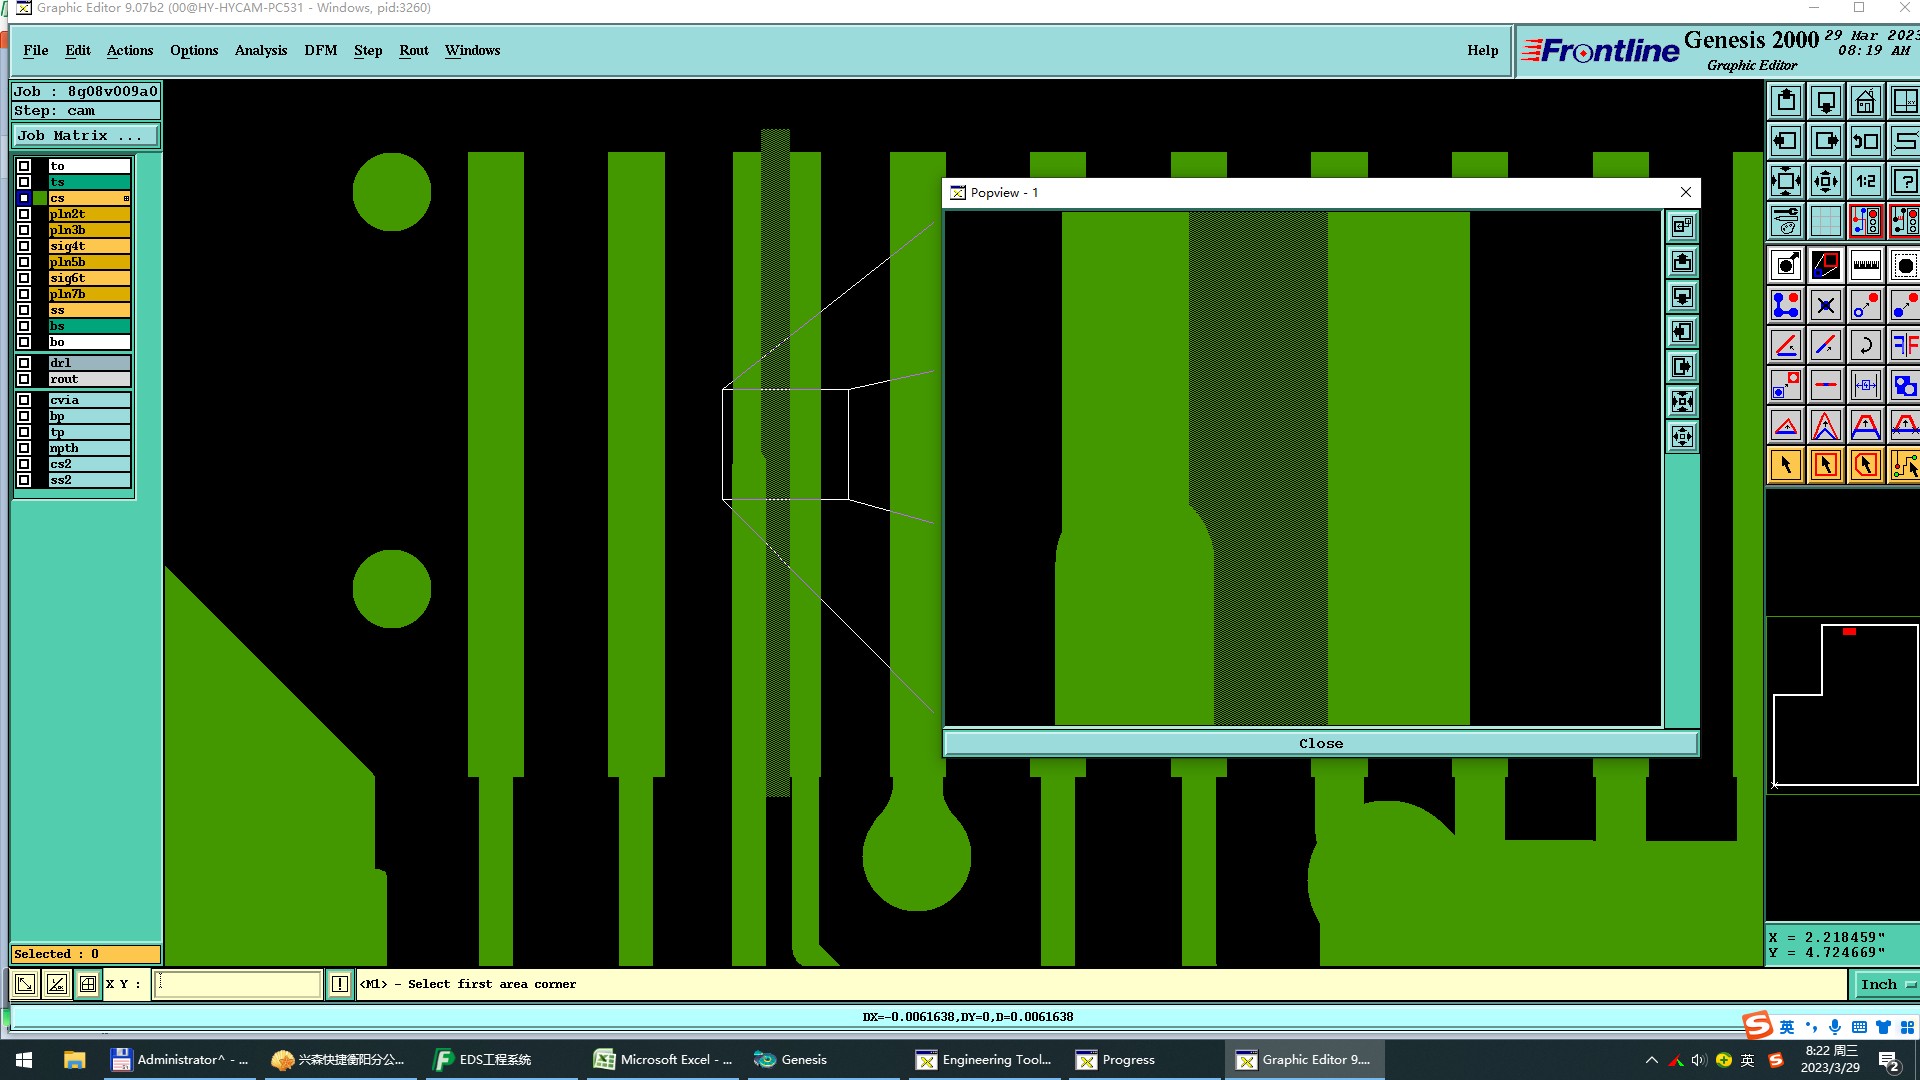The width and height of the screenshot is (1920, 1080).
Task: Click the wrench and palette settings icon
Action: click(1786, 221)
